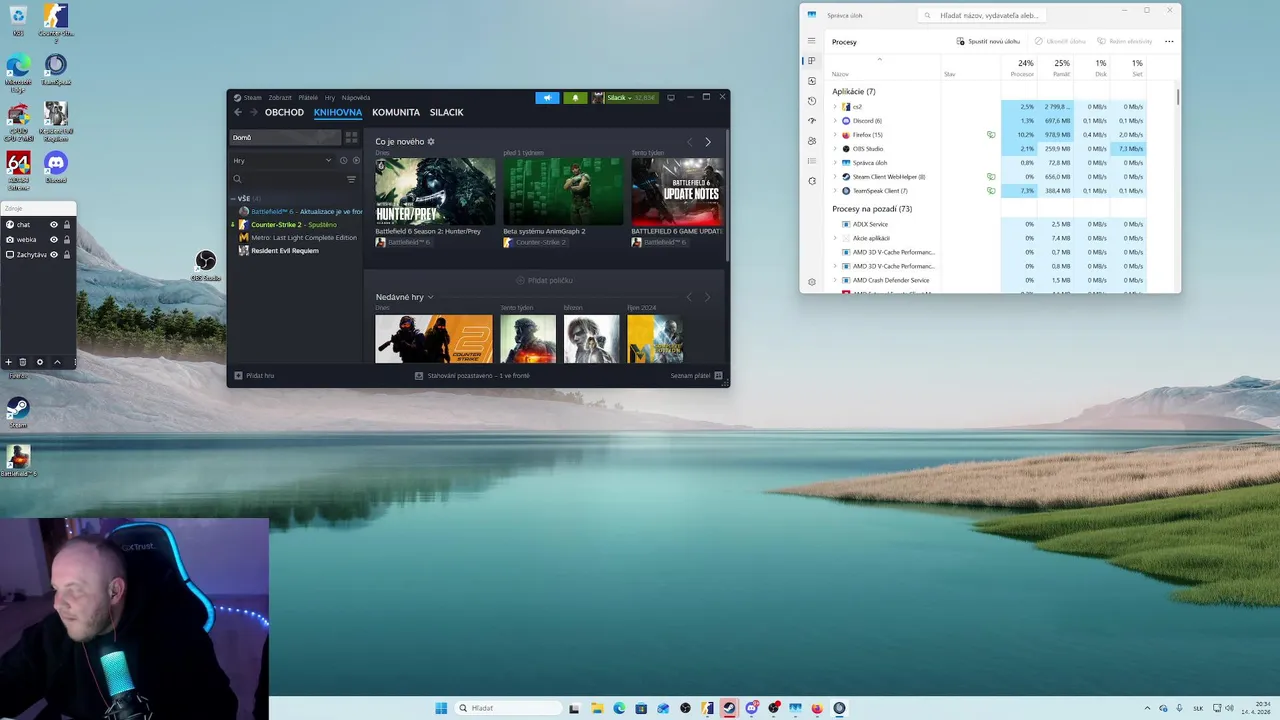Open Steam notifications bell button
Screen dimensions: 1280x720
[575, 98]
